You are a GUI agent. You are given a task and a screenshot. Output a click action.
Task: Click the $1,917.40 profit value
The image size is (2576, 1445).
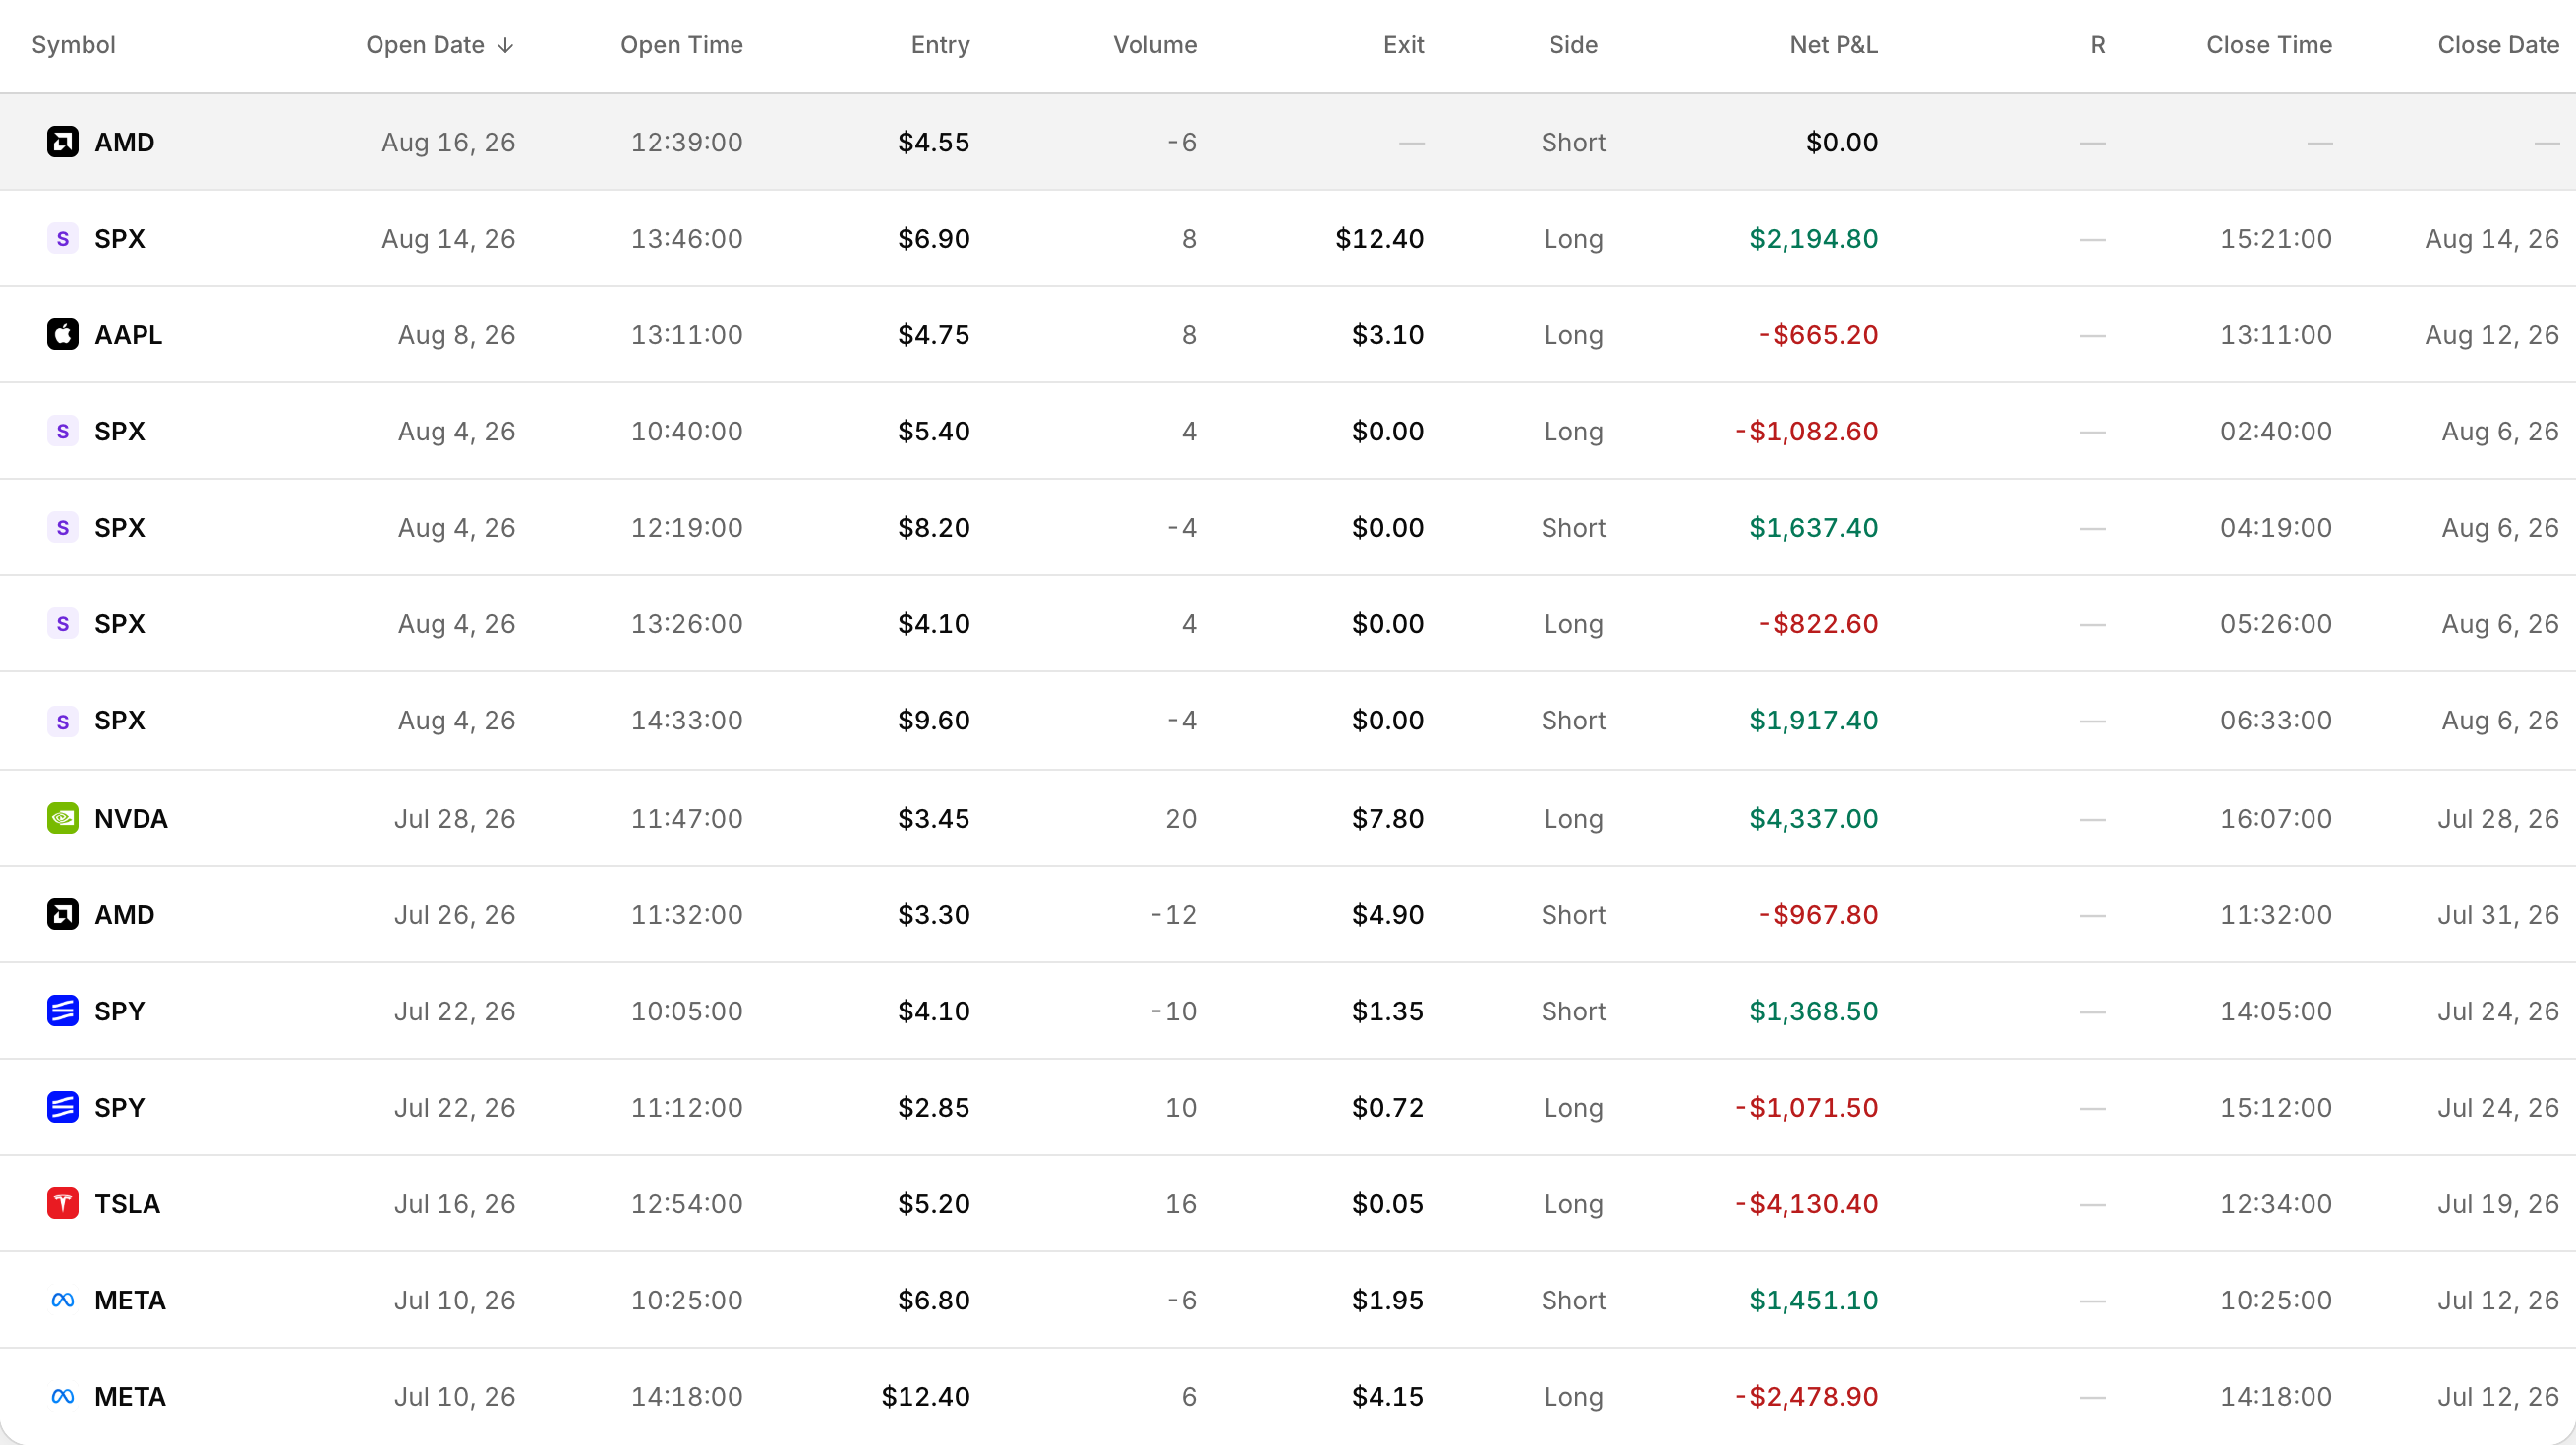(x=1814, y=721)
